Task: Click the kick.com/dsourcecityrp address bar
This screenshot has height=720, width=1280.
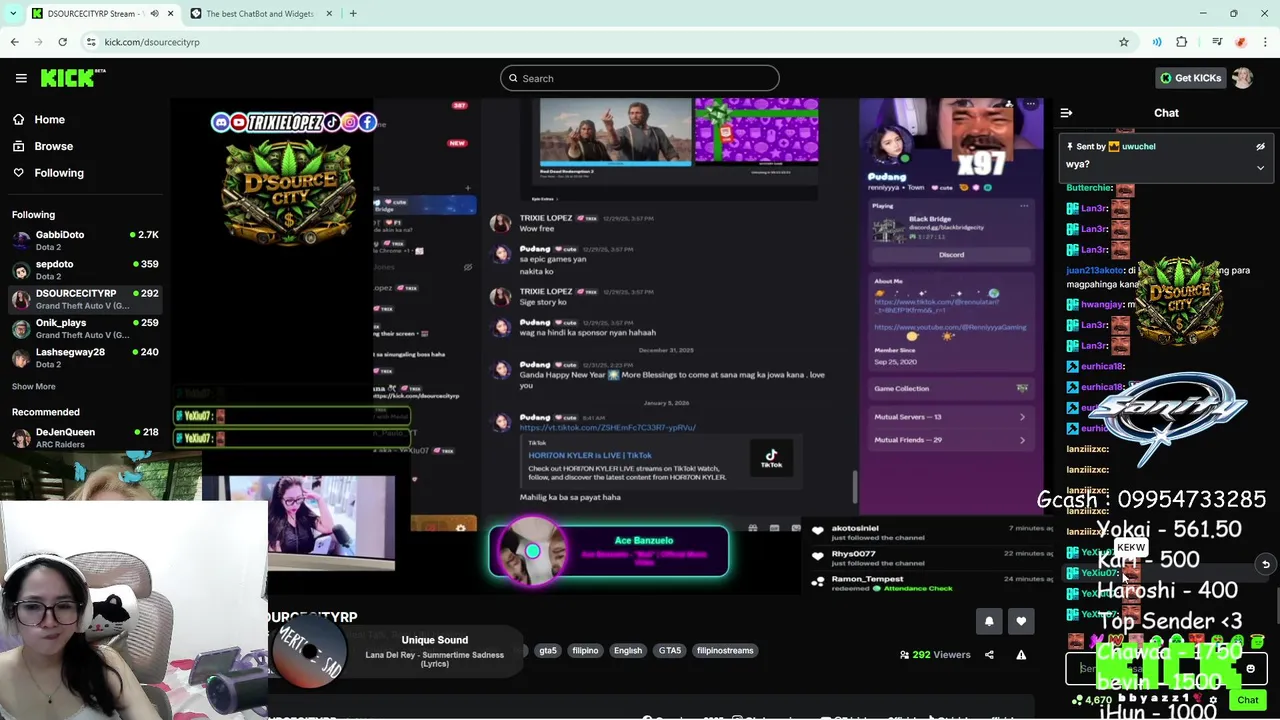Action: [x=600, y=42]
